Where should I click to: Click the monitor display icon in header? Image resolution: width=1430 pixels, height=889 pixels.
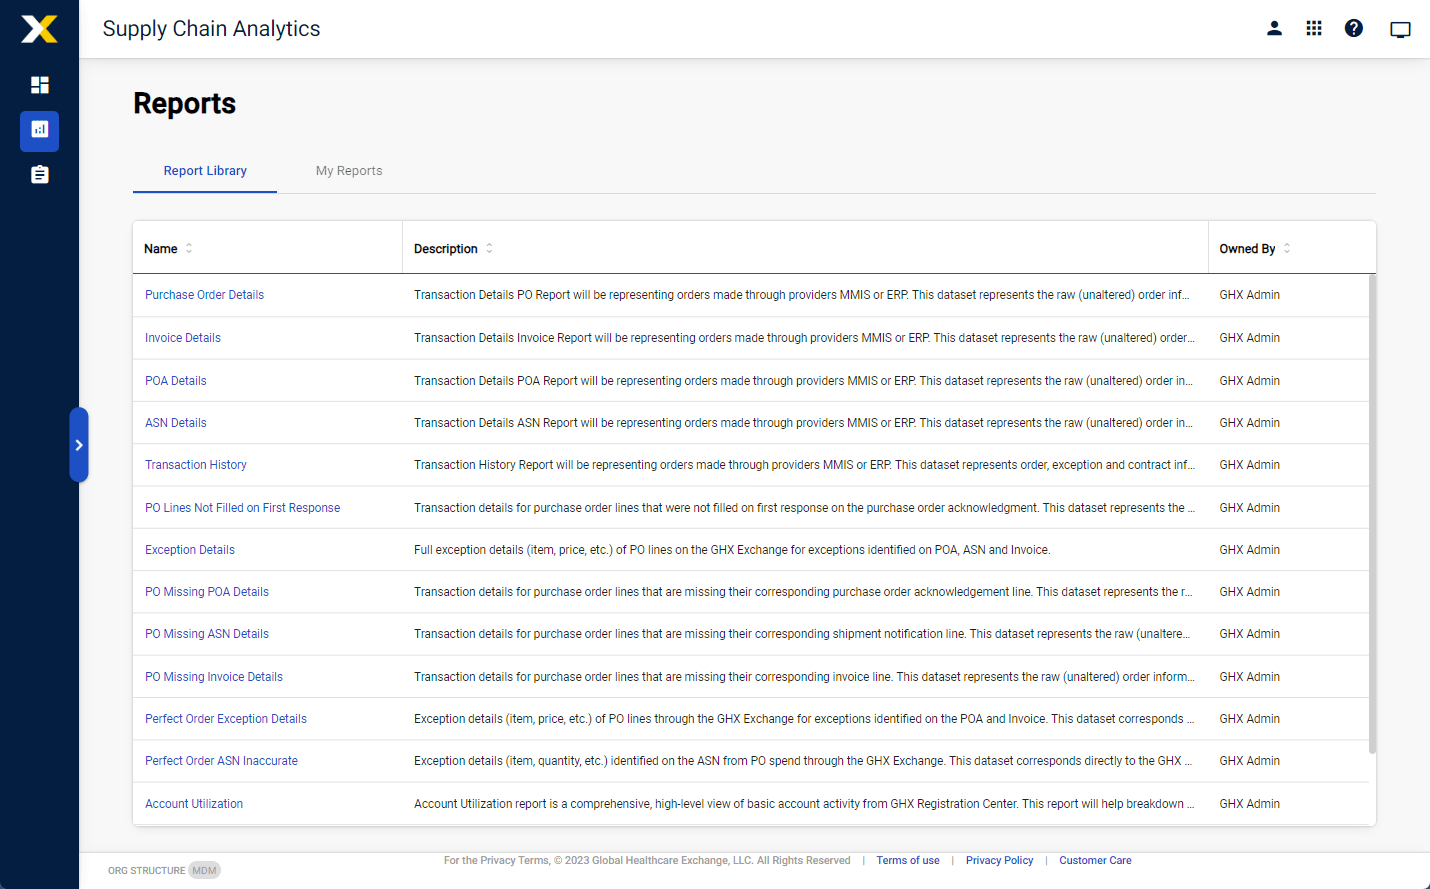(x=1400, y=29)
